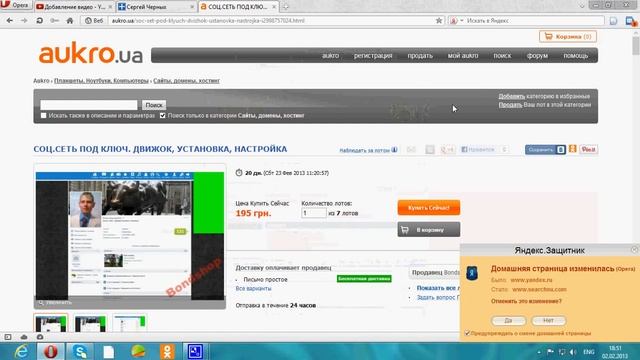Viewport: 640px width, 360px height.
Task: Click the ENG language indicator
Action: tap(589, 352)
